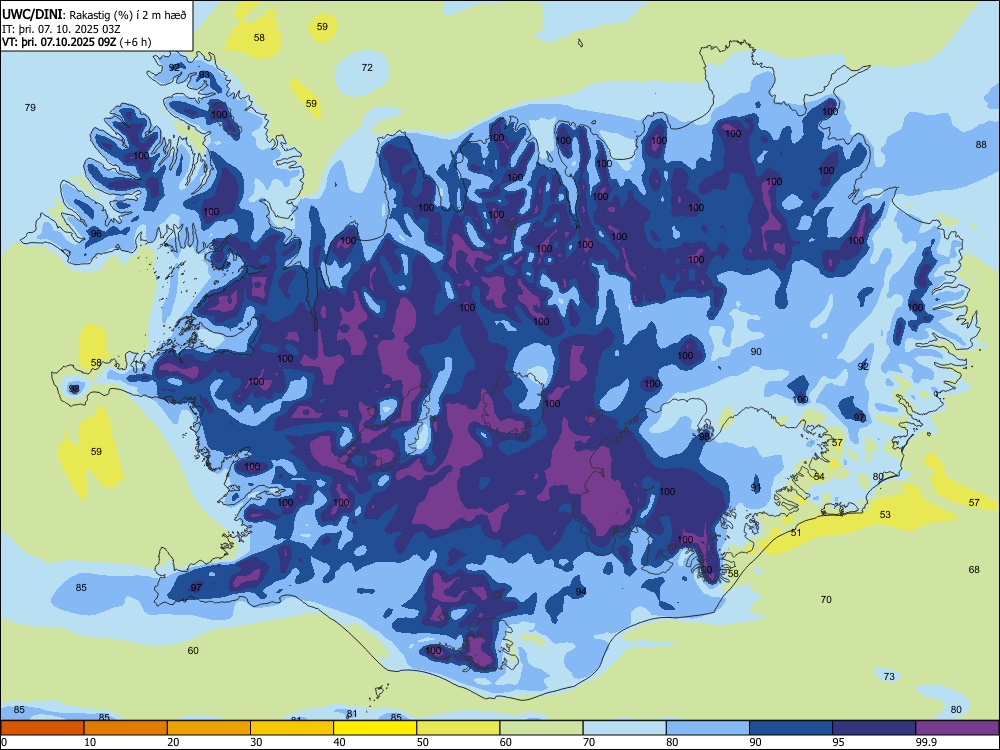Click the '96' value in the Westfjords
The height and width of the screenshot is (750, 1000).
96,233
